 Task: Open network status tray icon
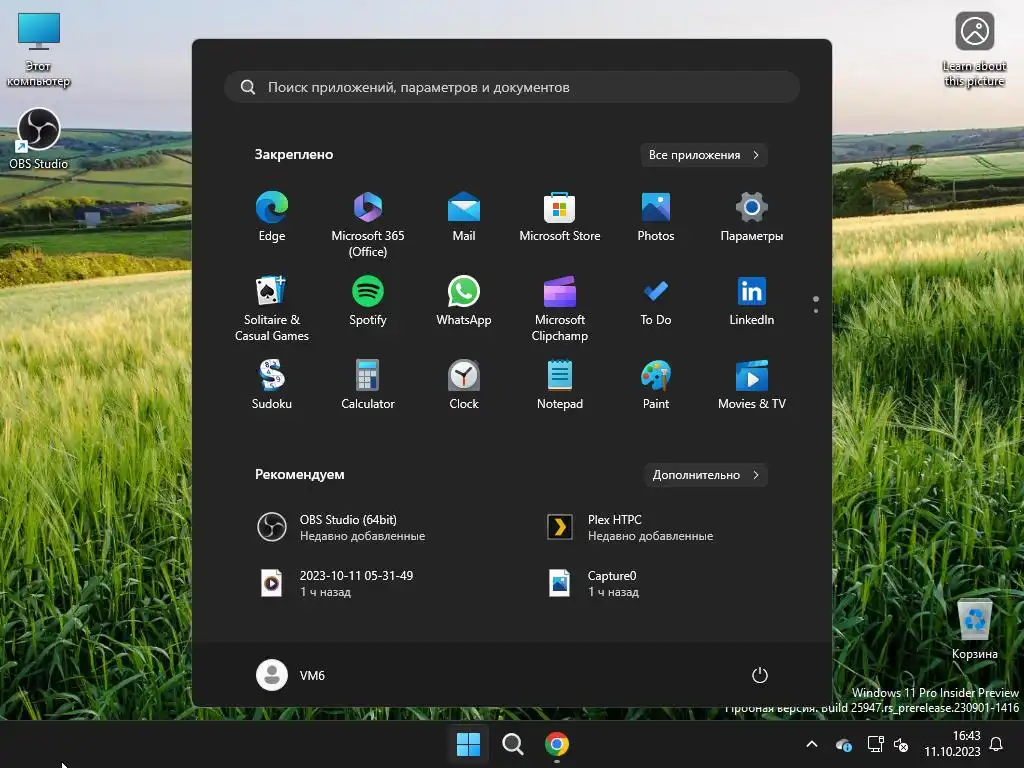tap(875, 744)
